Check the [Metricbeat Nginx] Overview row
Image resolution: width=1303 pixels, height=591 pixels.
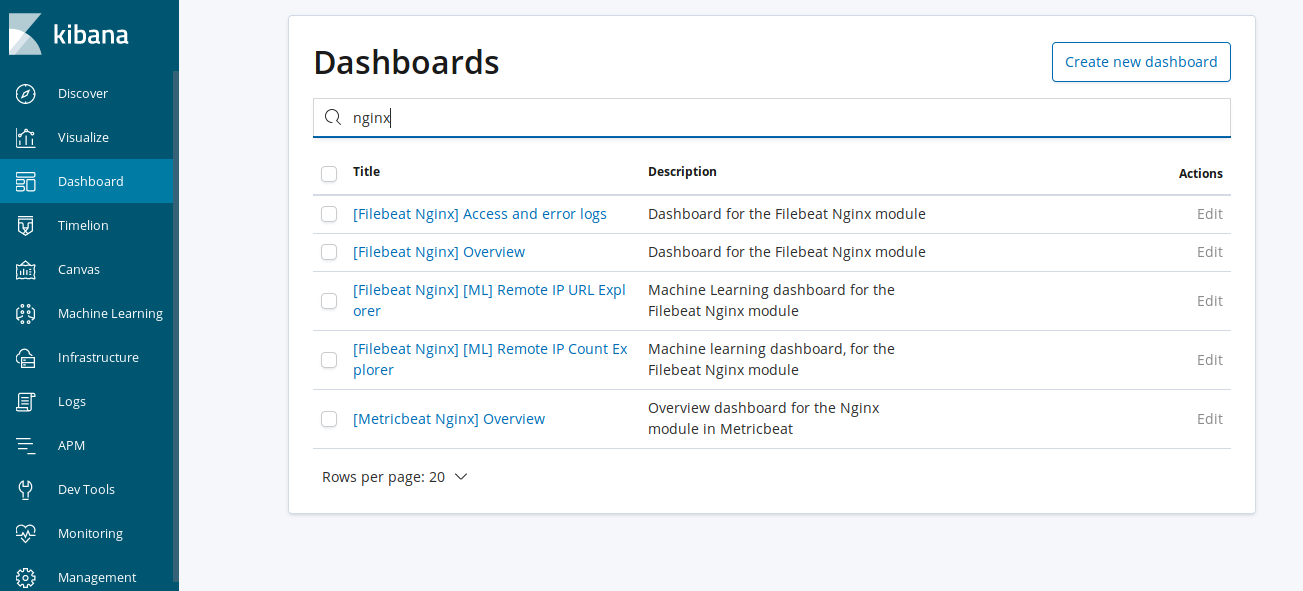(x=329, y=419)
